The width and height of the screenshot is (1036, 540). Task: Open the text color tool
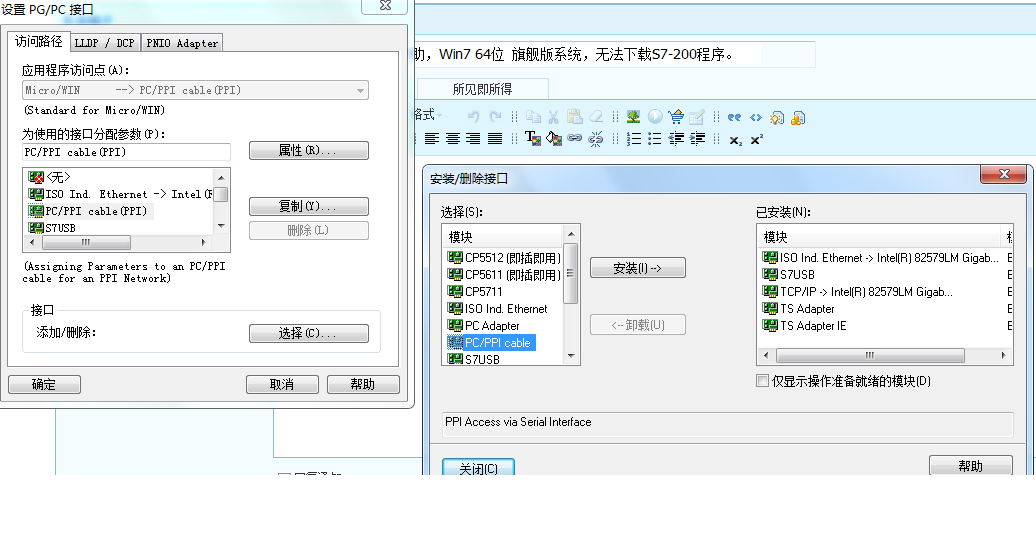pyautogui.click(x=532, y=139)
